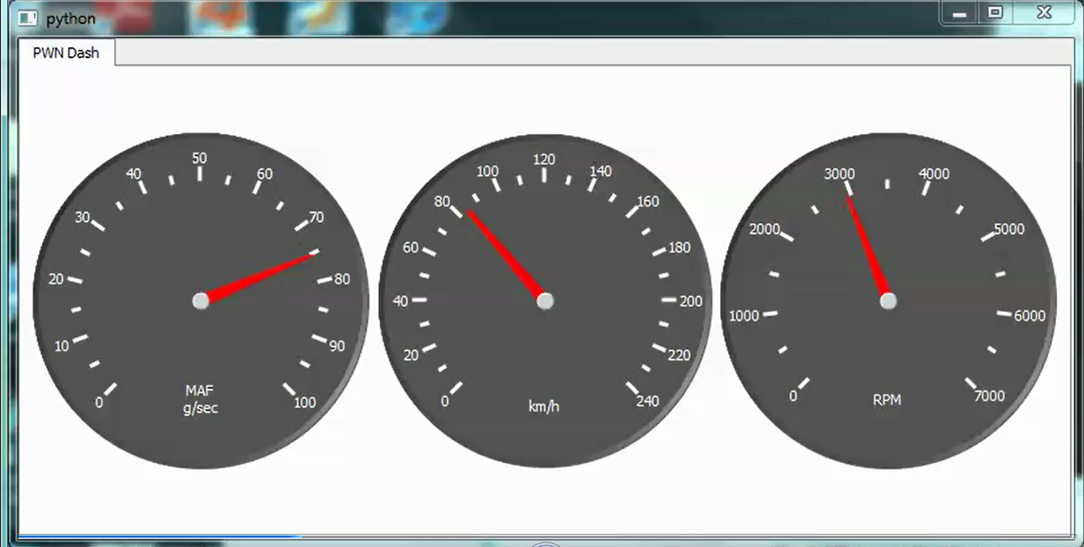Image resolution: width=1084 pixels, height=547 pixels.
Task: Close the python dashboard window
Action: pyautogui.click(x=1044, y=13)
